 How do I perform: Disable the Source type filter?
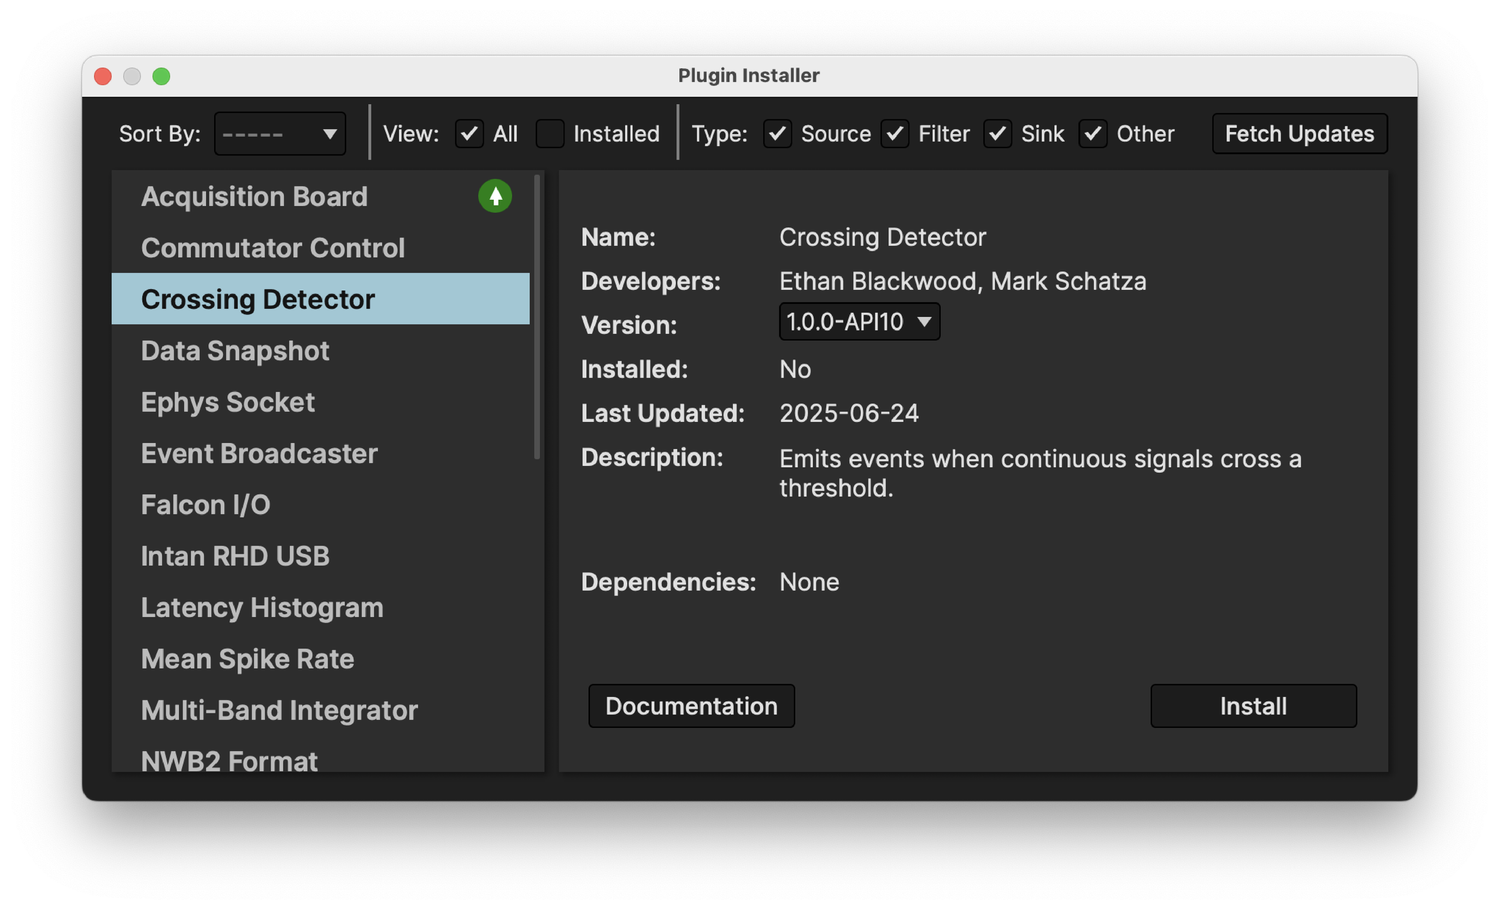point(777,133)
